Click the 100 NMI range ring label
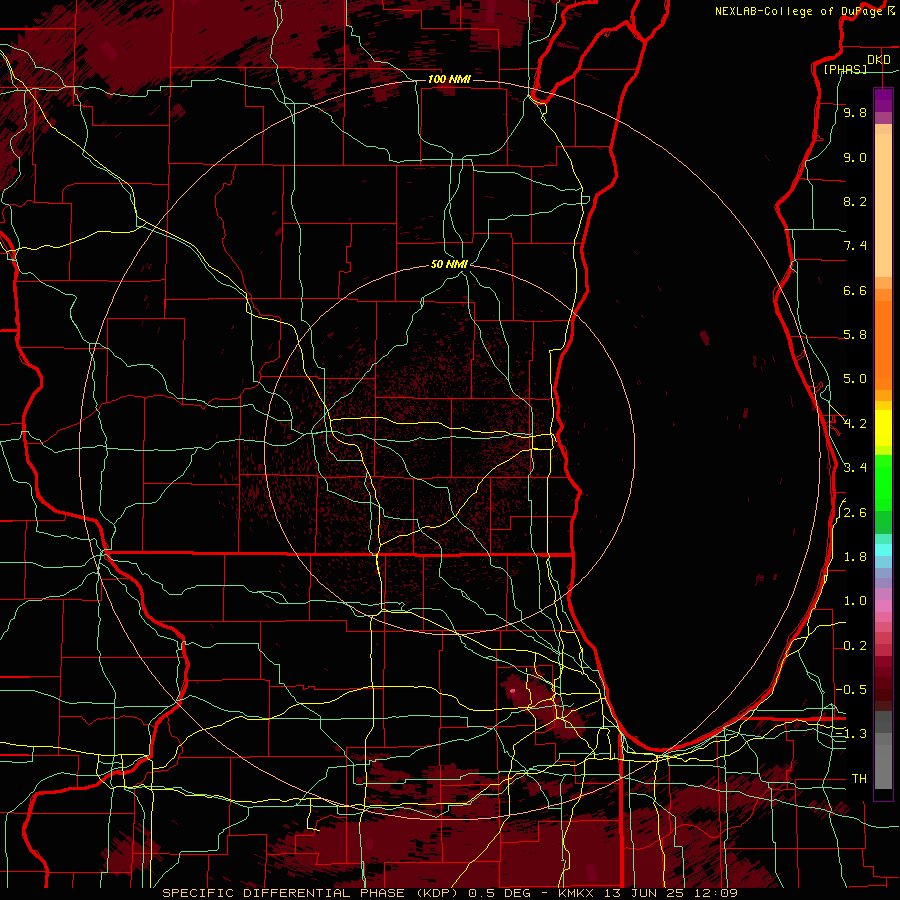The image size is (900, 900). (449, 79)
